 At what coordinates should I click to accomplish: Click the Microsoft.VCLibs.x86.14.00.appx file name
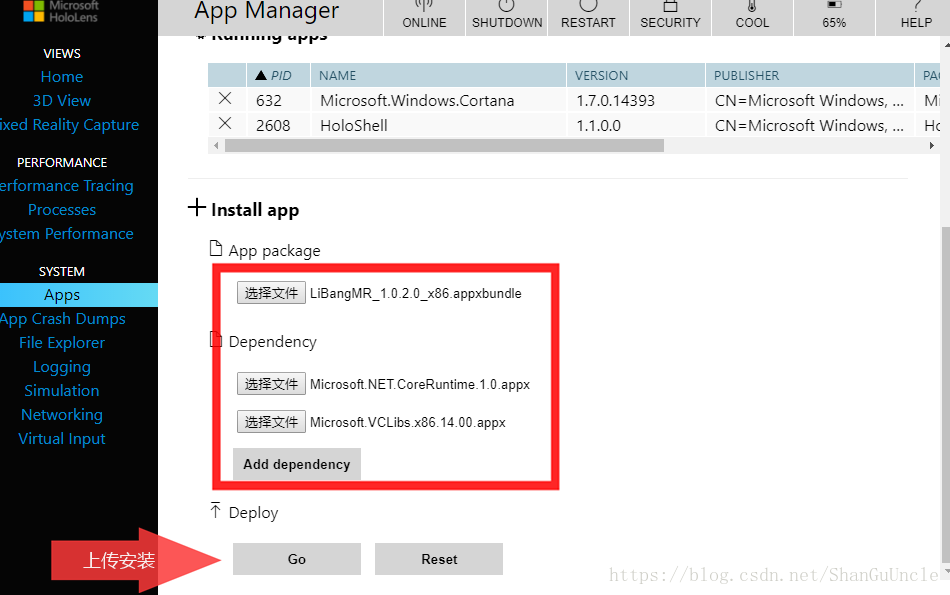click(408, 422)
